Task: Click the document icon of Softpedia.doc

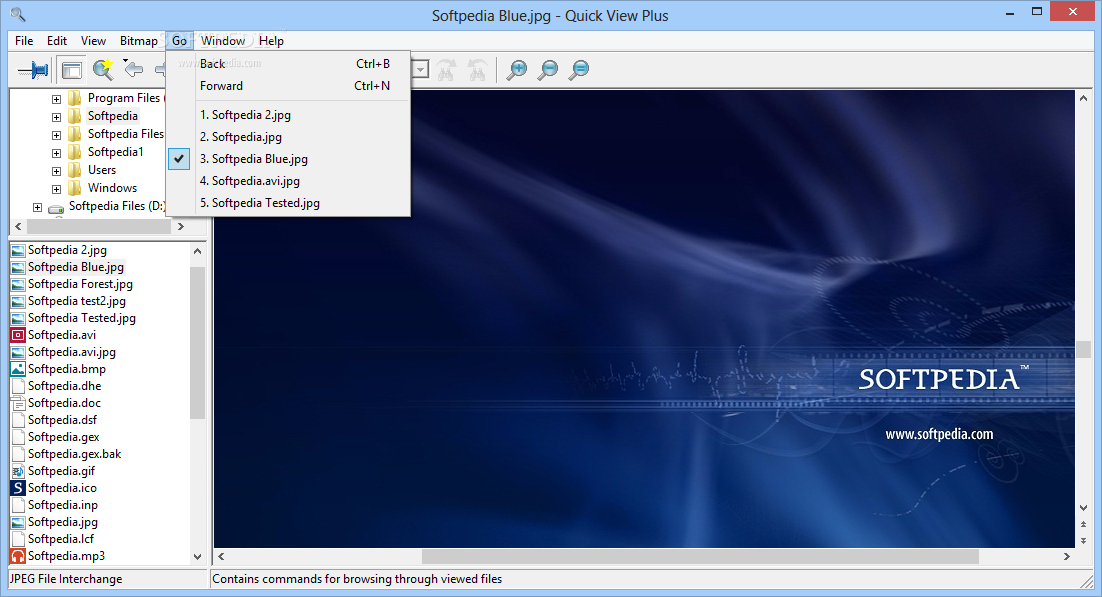Action: (18, 403)
